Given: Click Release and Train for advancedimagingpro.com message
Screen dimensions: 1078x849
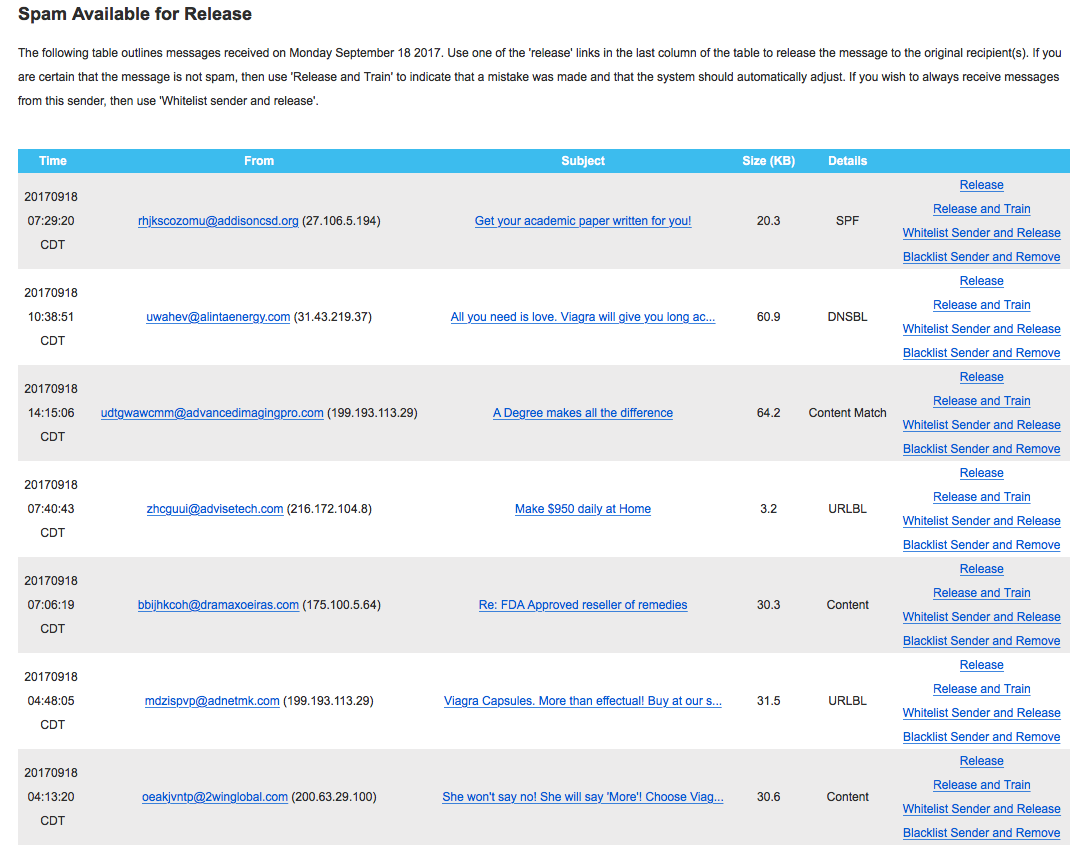Looking at the screenshot, I should coord(981,401).
